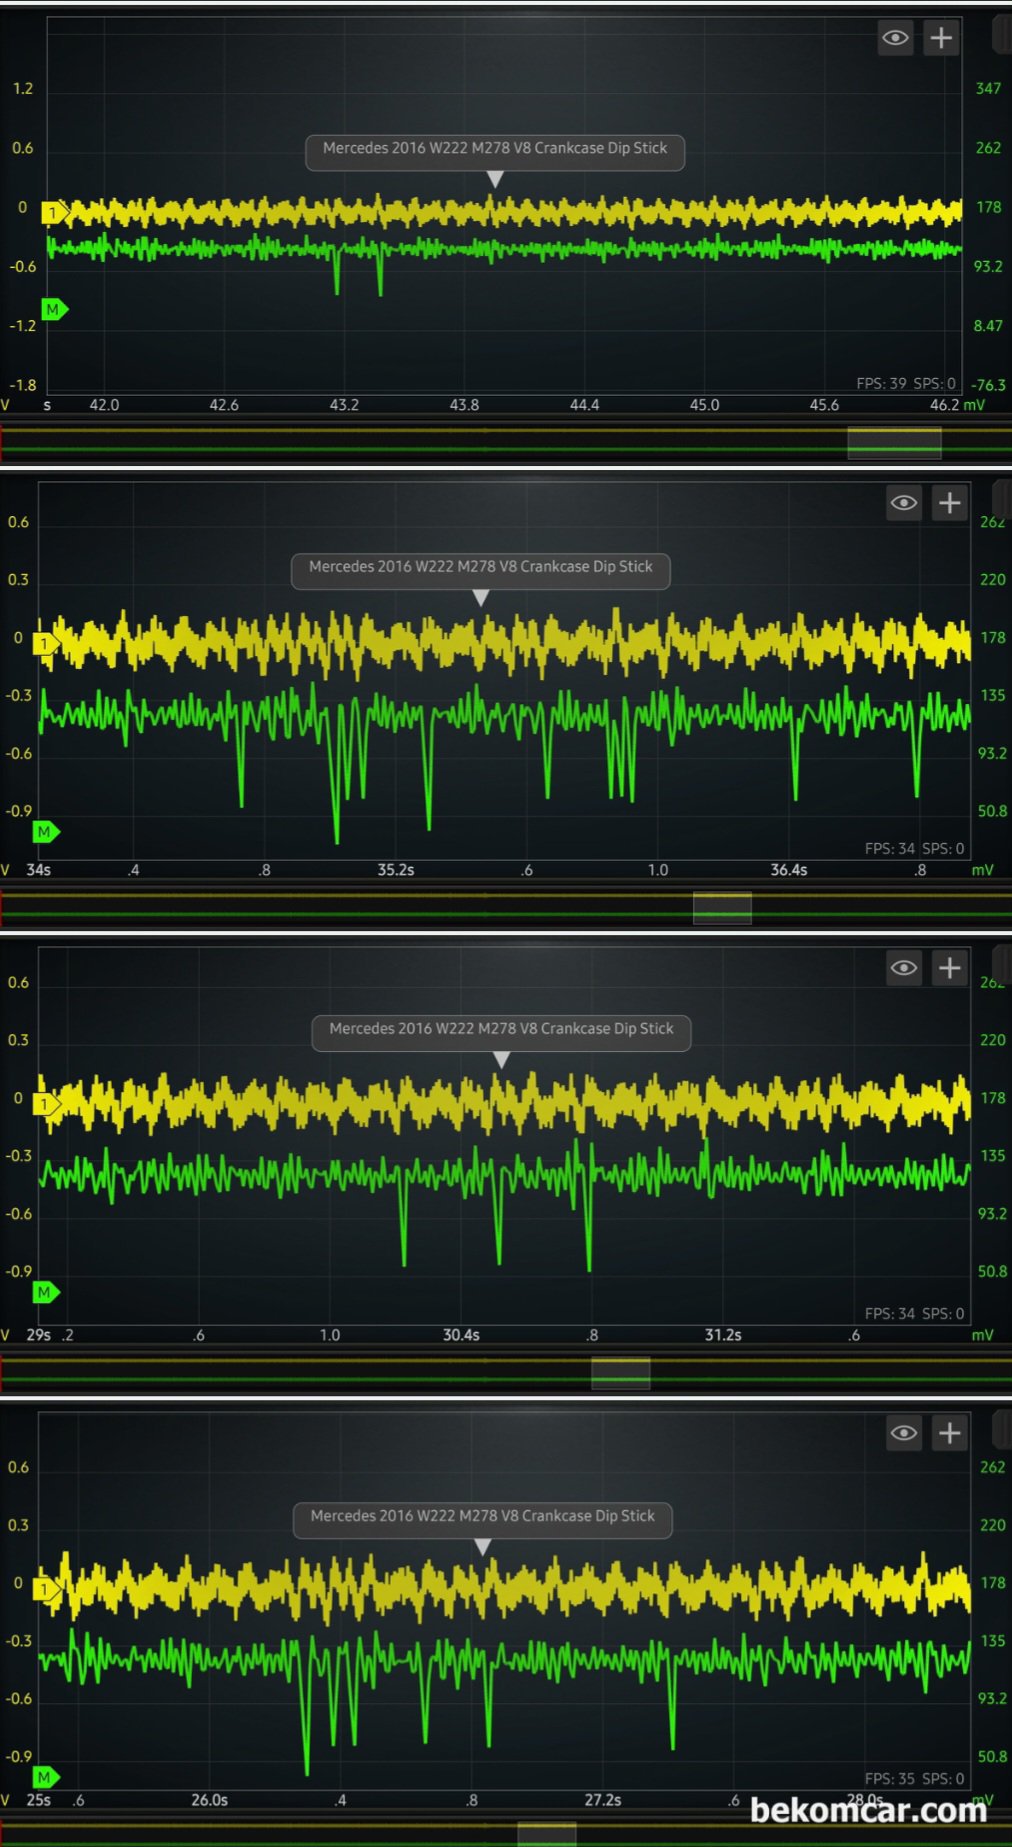This screenshot has width=1012, height=1847.
Task: Click highlighted overview window below the 34s–36.4s chart
Action: [x=722, y=908]
